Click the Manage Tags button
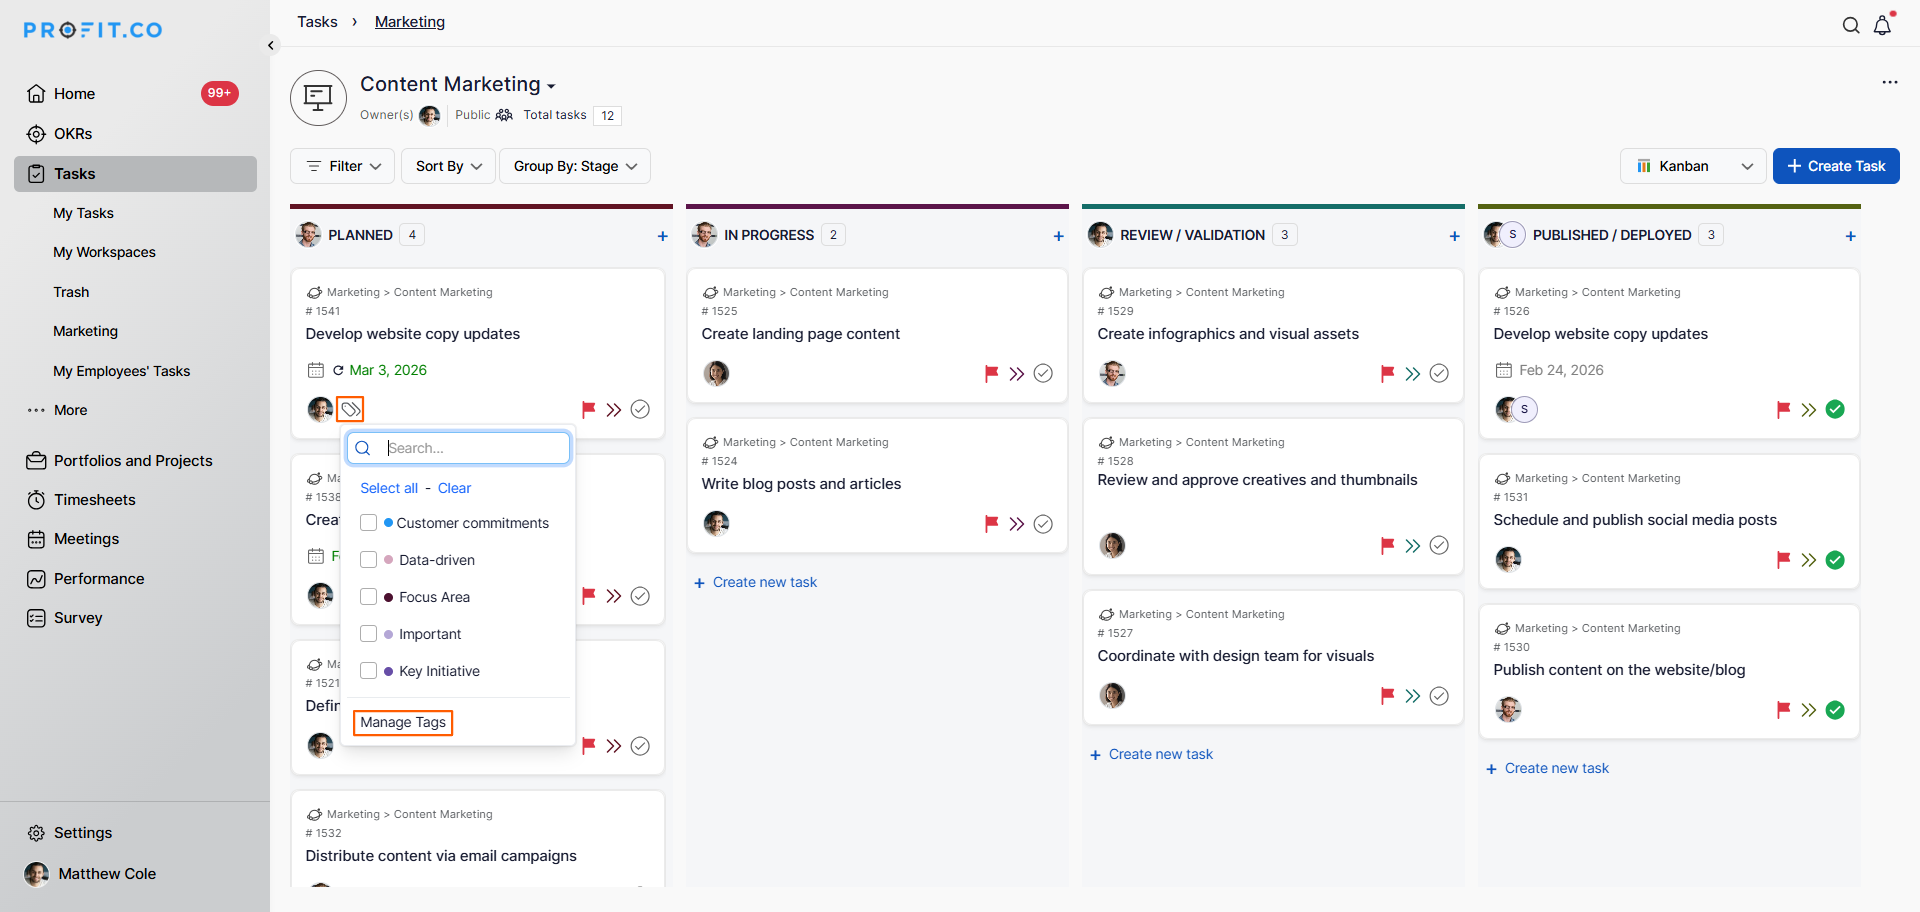 point(403,722)
